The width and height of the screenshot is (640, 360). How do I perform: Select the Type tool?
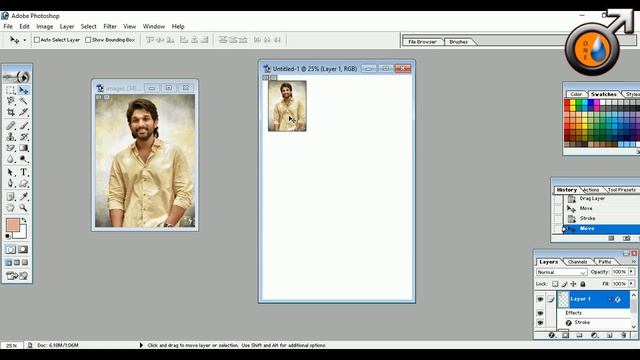(23, 172)
